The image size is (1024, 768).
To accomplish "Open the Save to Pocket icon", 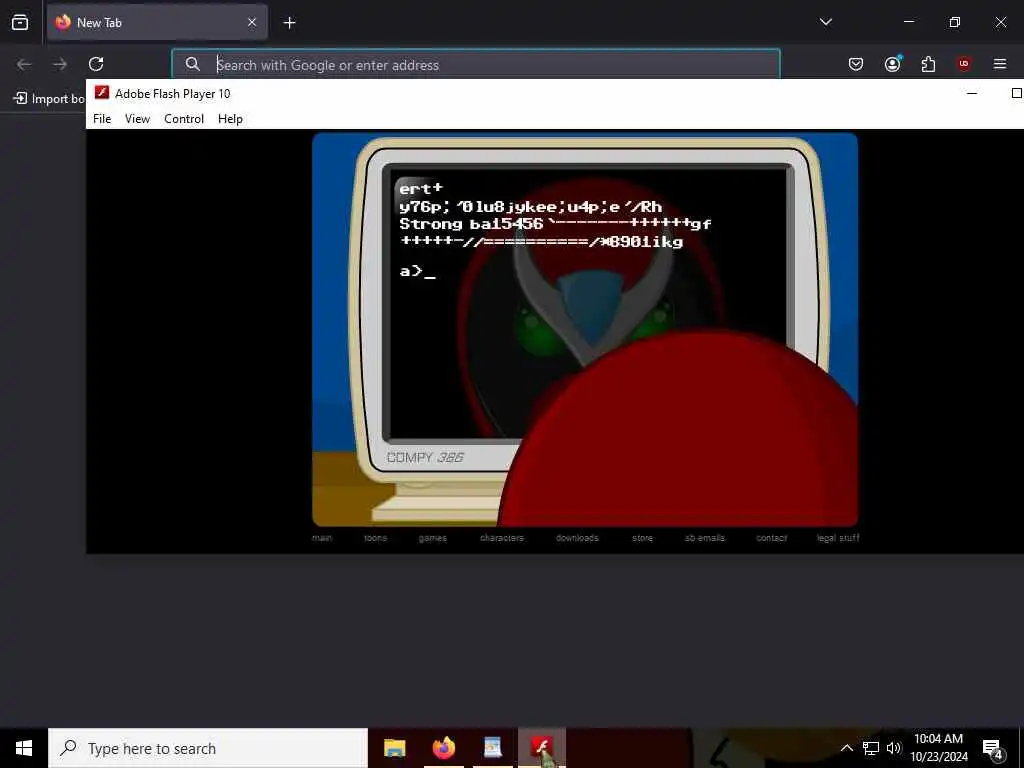I will [856, 64].
